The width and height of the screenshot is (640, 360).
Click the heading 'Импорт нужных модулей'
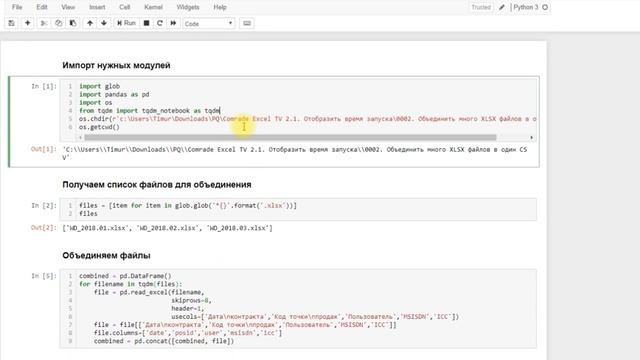point(116,65)
